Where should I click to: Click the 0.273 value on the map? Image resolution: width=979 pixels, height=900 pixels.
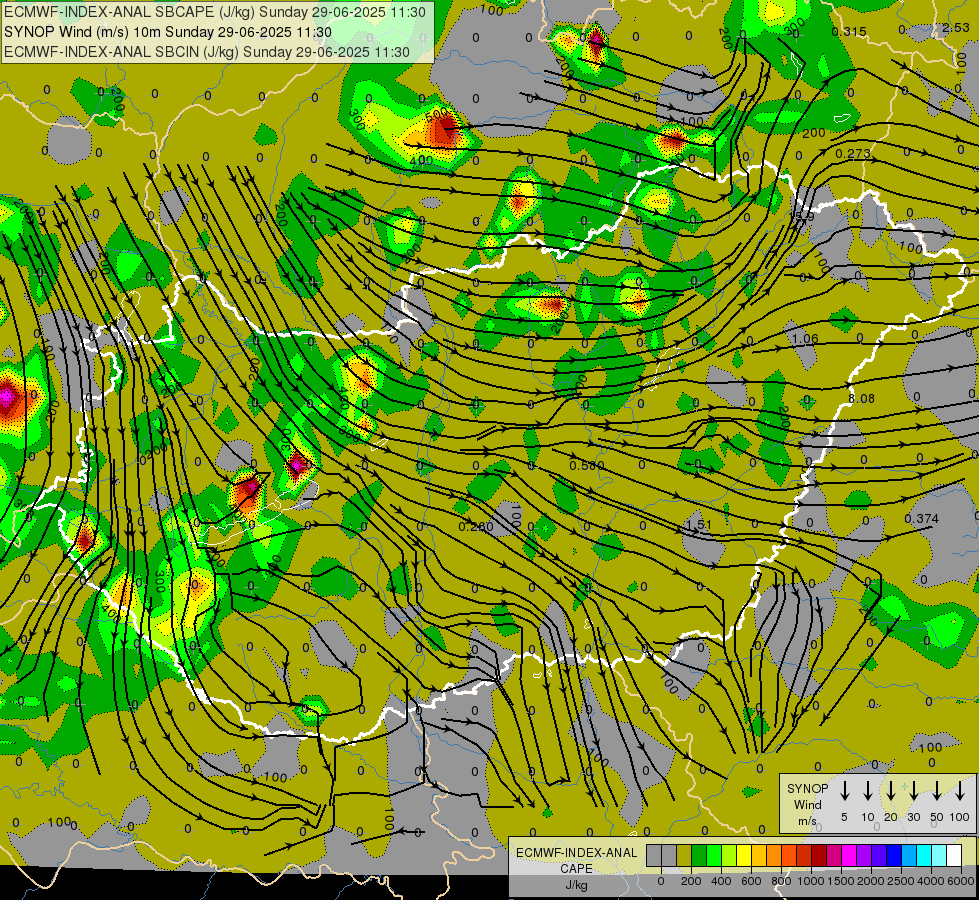click(x=853, y=153)
